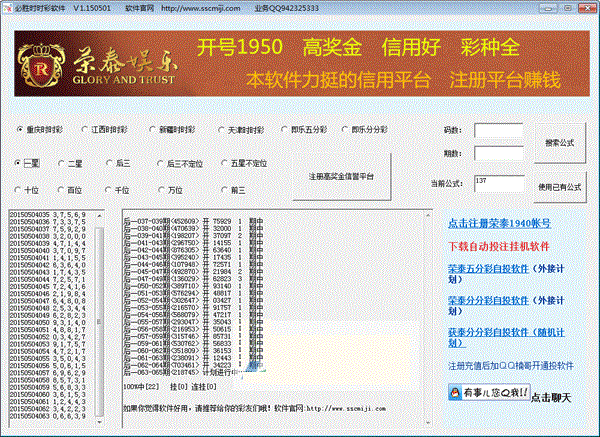Screen dimensions: 600x437
Task: Select draw row 20150504063
Action: (x=48, y=416)
